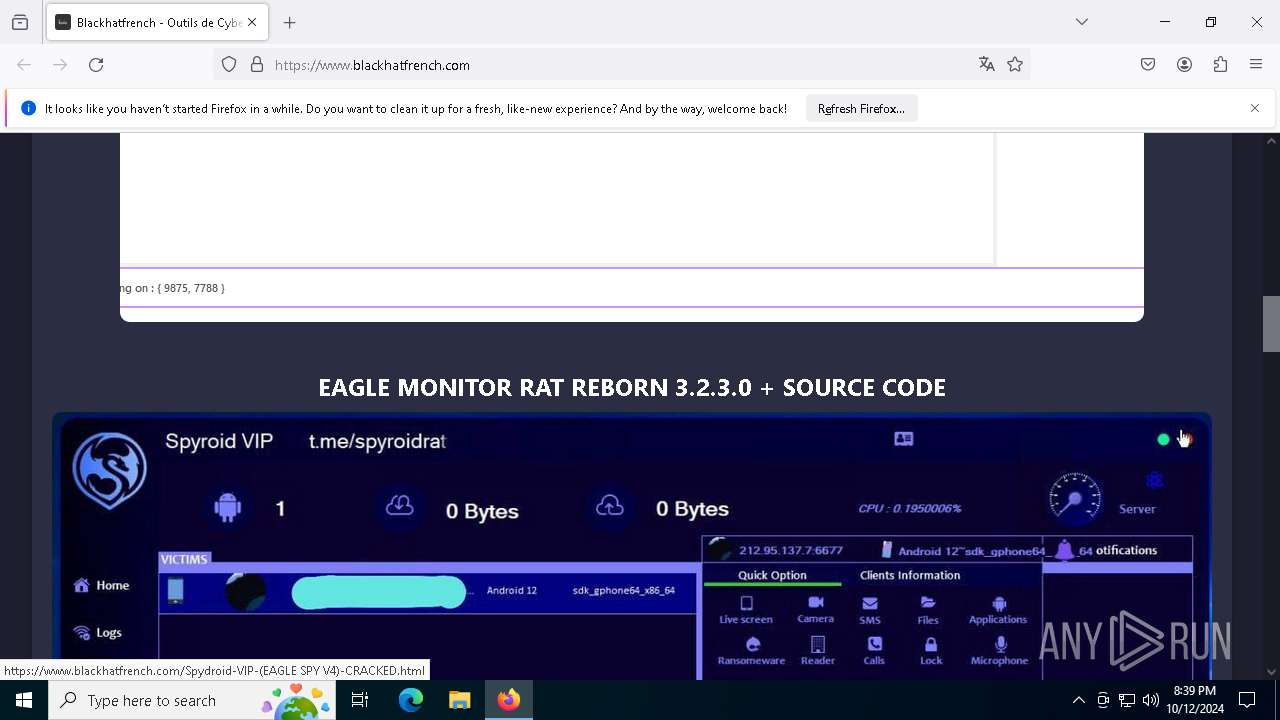Click the scrollbar down arrow

[1271, 672]
